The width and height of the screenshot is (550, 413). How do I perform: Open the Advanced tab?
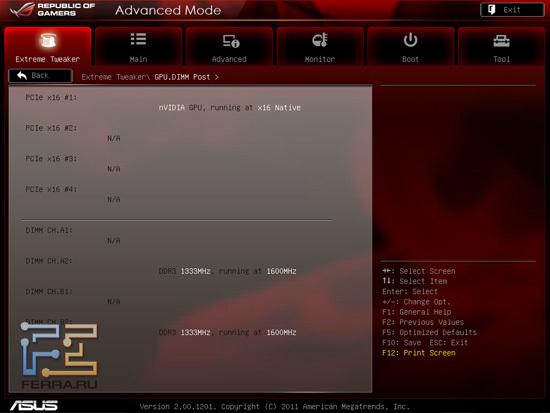229,46
